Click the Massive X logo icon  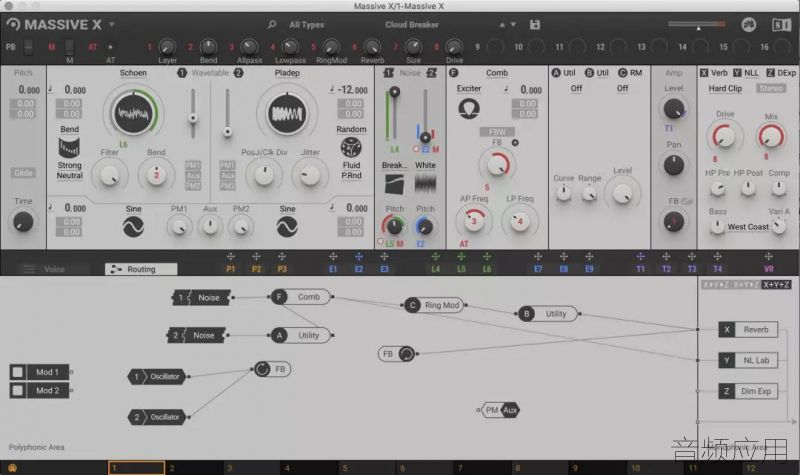[13, 24]
